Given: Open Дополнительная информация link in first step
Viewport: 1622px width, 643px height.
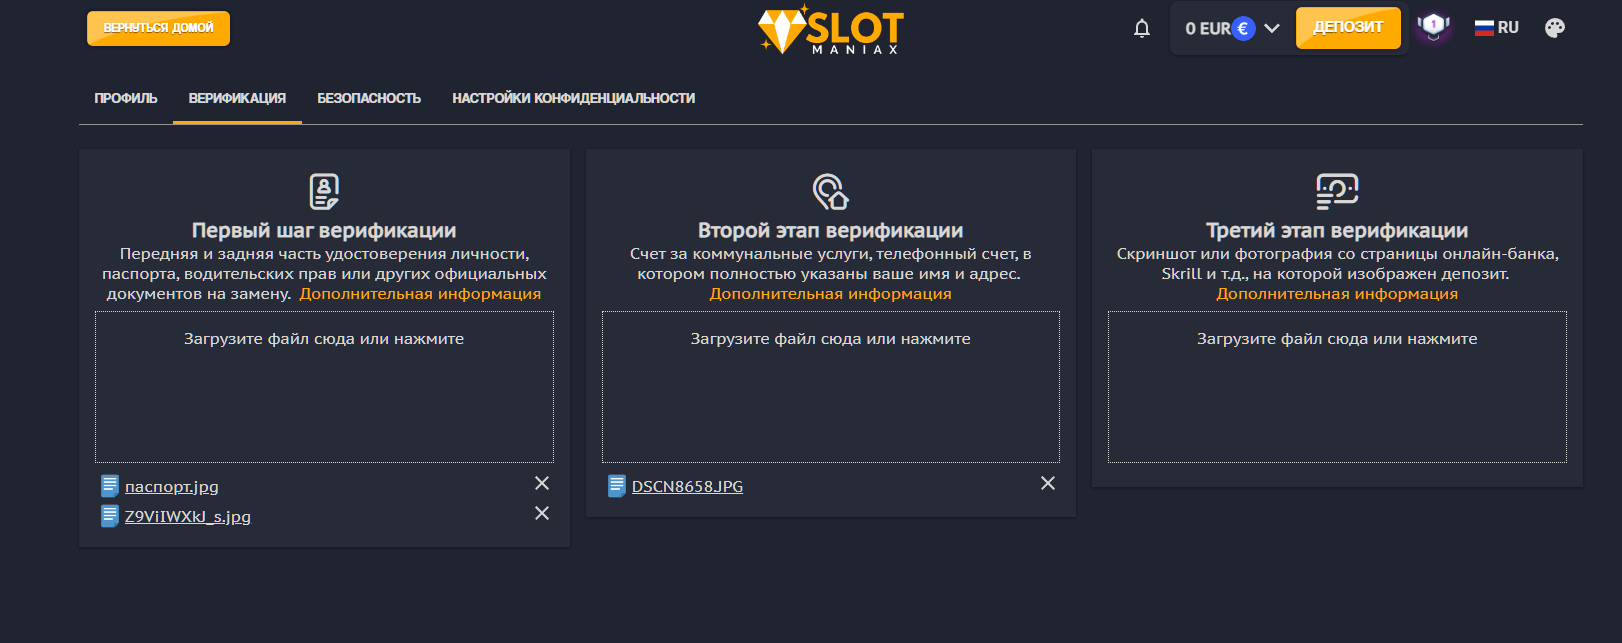Looking at the screenshot, I should (420, 294).
